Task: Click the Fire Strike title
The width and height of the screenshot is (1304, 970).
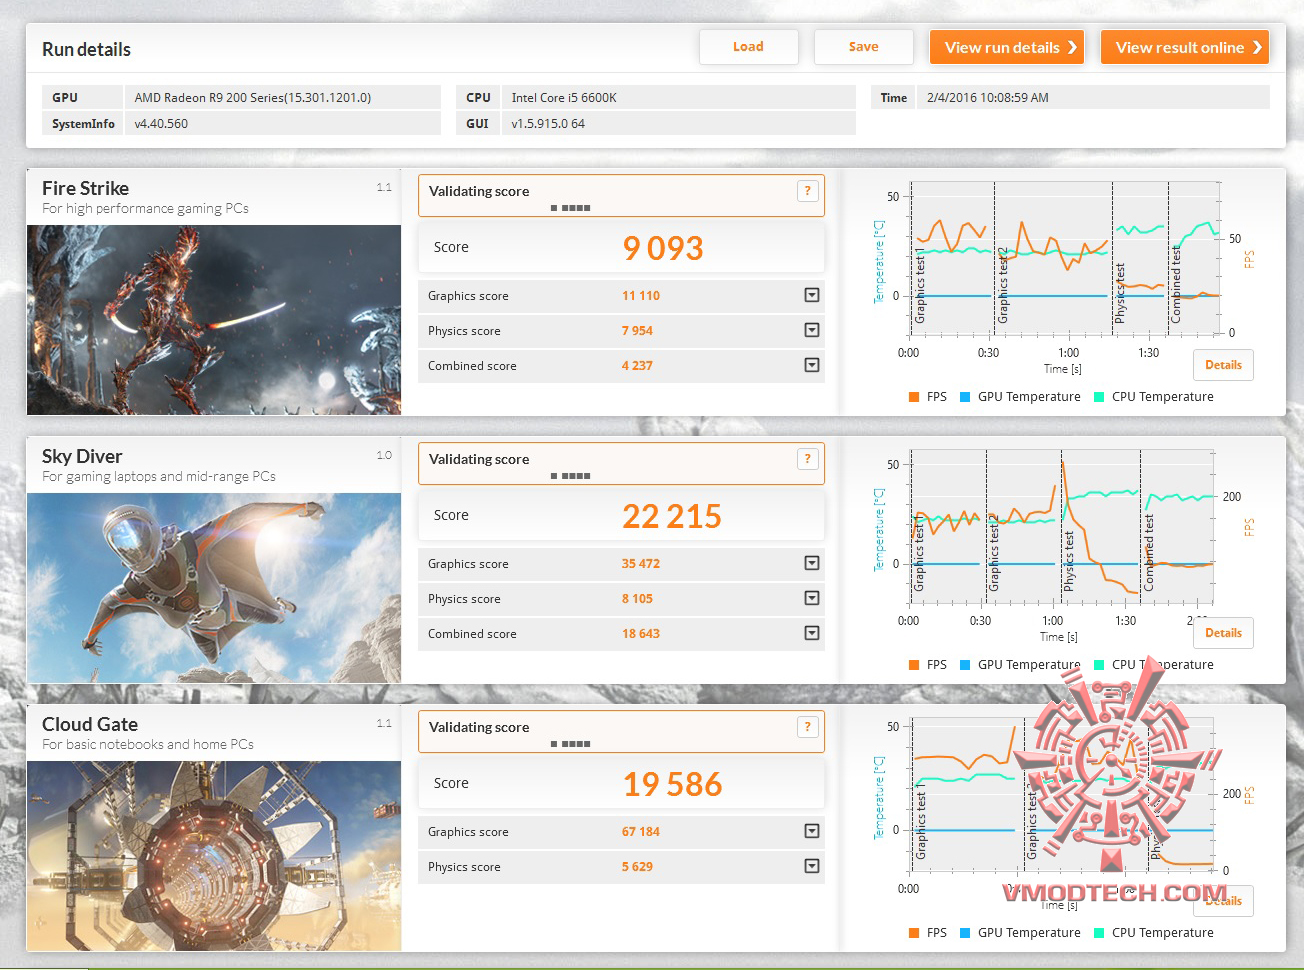Action: (x=85, y=188)
